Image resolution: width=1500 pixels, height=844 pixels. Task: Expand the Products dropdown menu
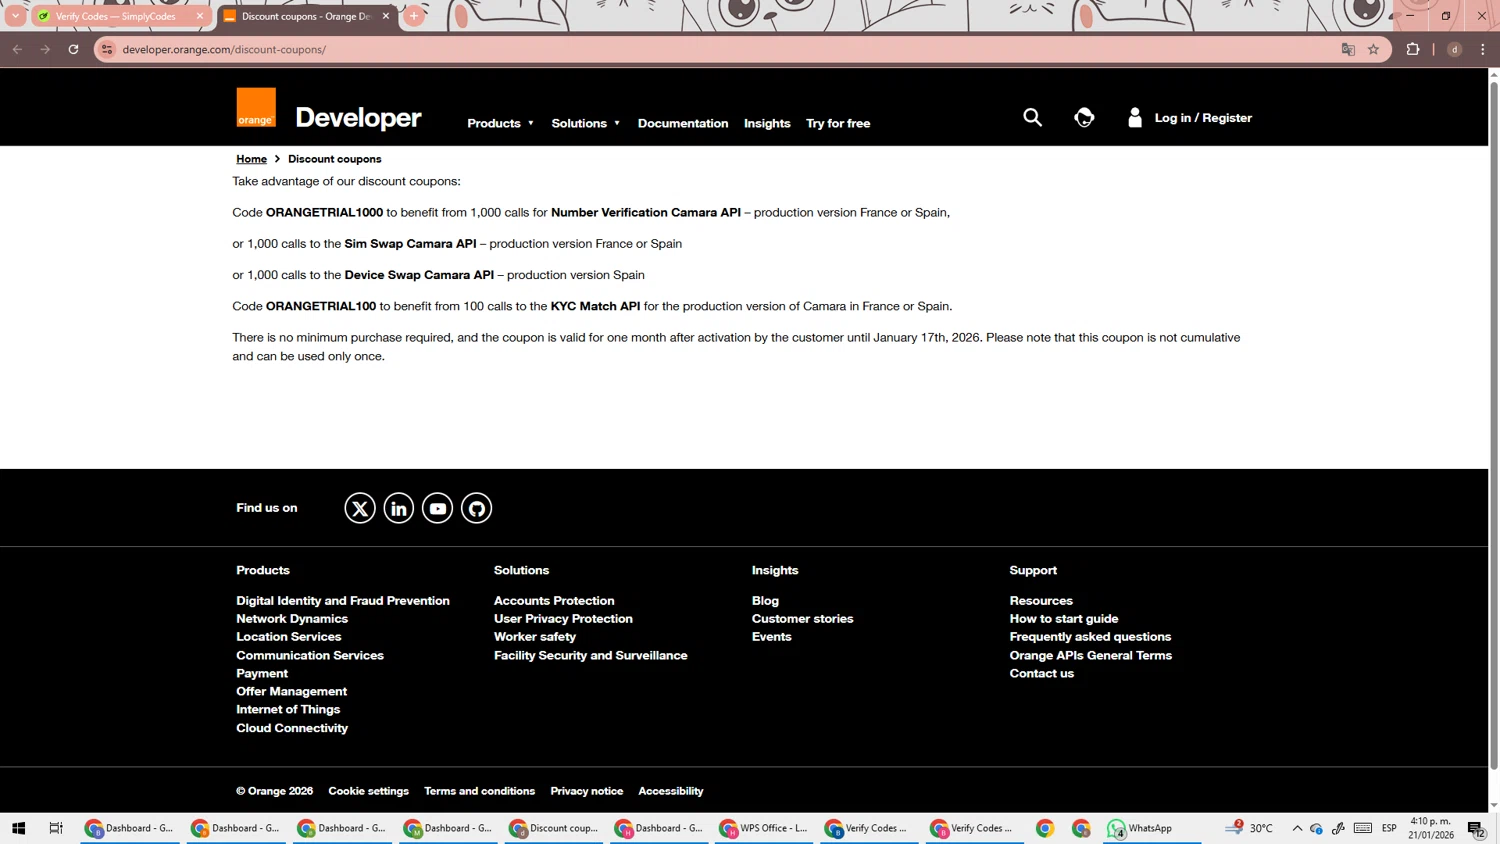pos(501,123)
